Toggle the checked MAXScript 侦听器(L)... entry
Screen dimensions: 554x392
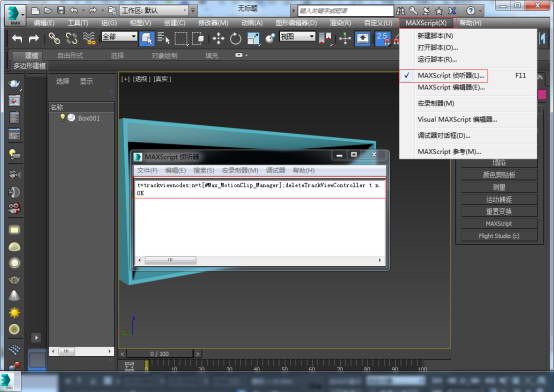click(x=451, y=75)
